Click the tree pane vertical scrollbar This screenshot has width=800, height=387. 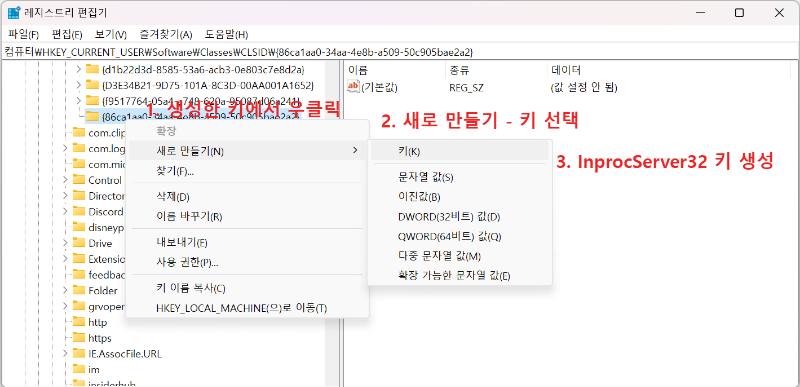tap(332, 224)
